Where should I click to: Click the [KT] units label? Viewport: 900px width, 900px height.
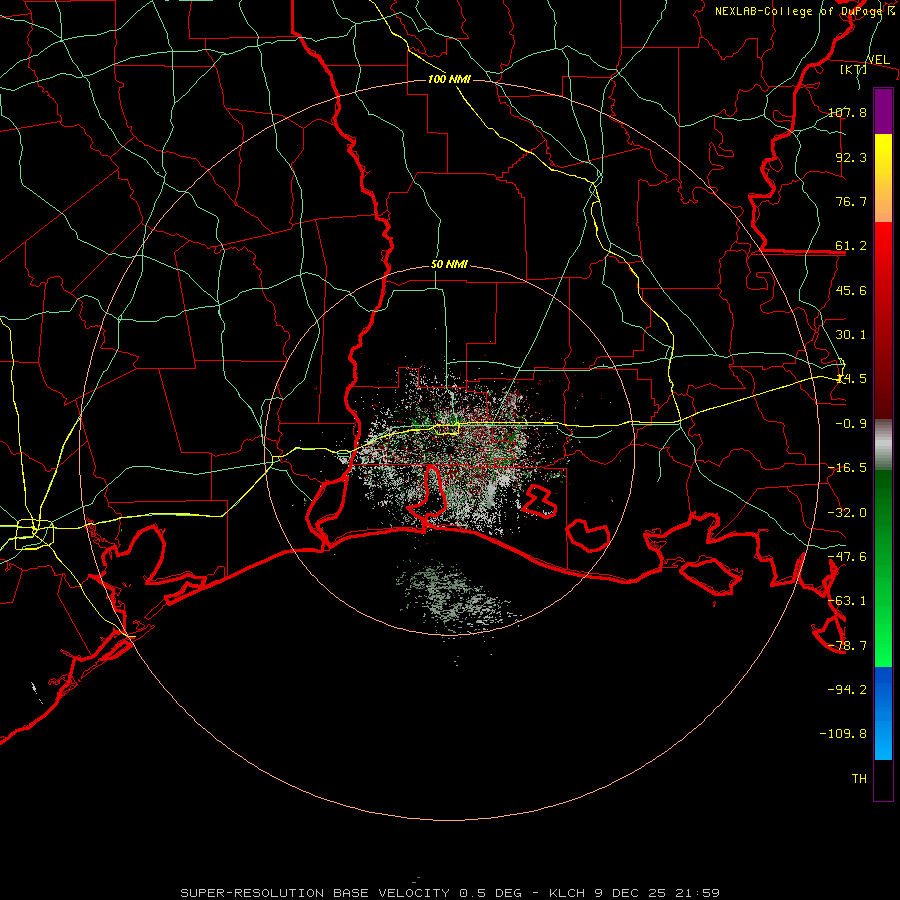click(x=853, y=69)
